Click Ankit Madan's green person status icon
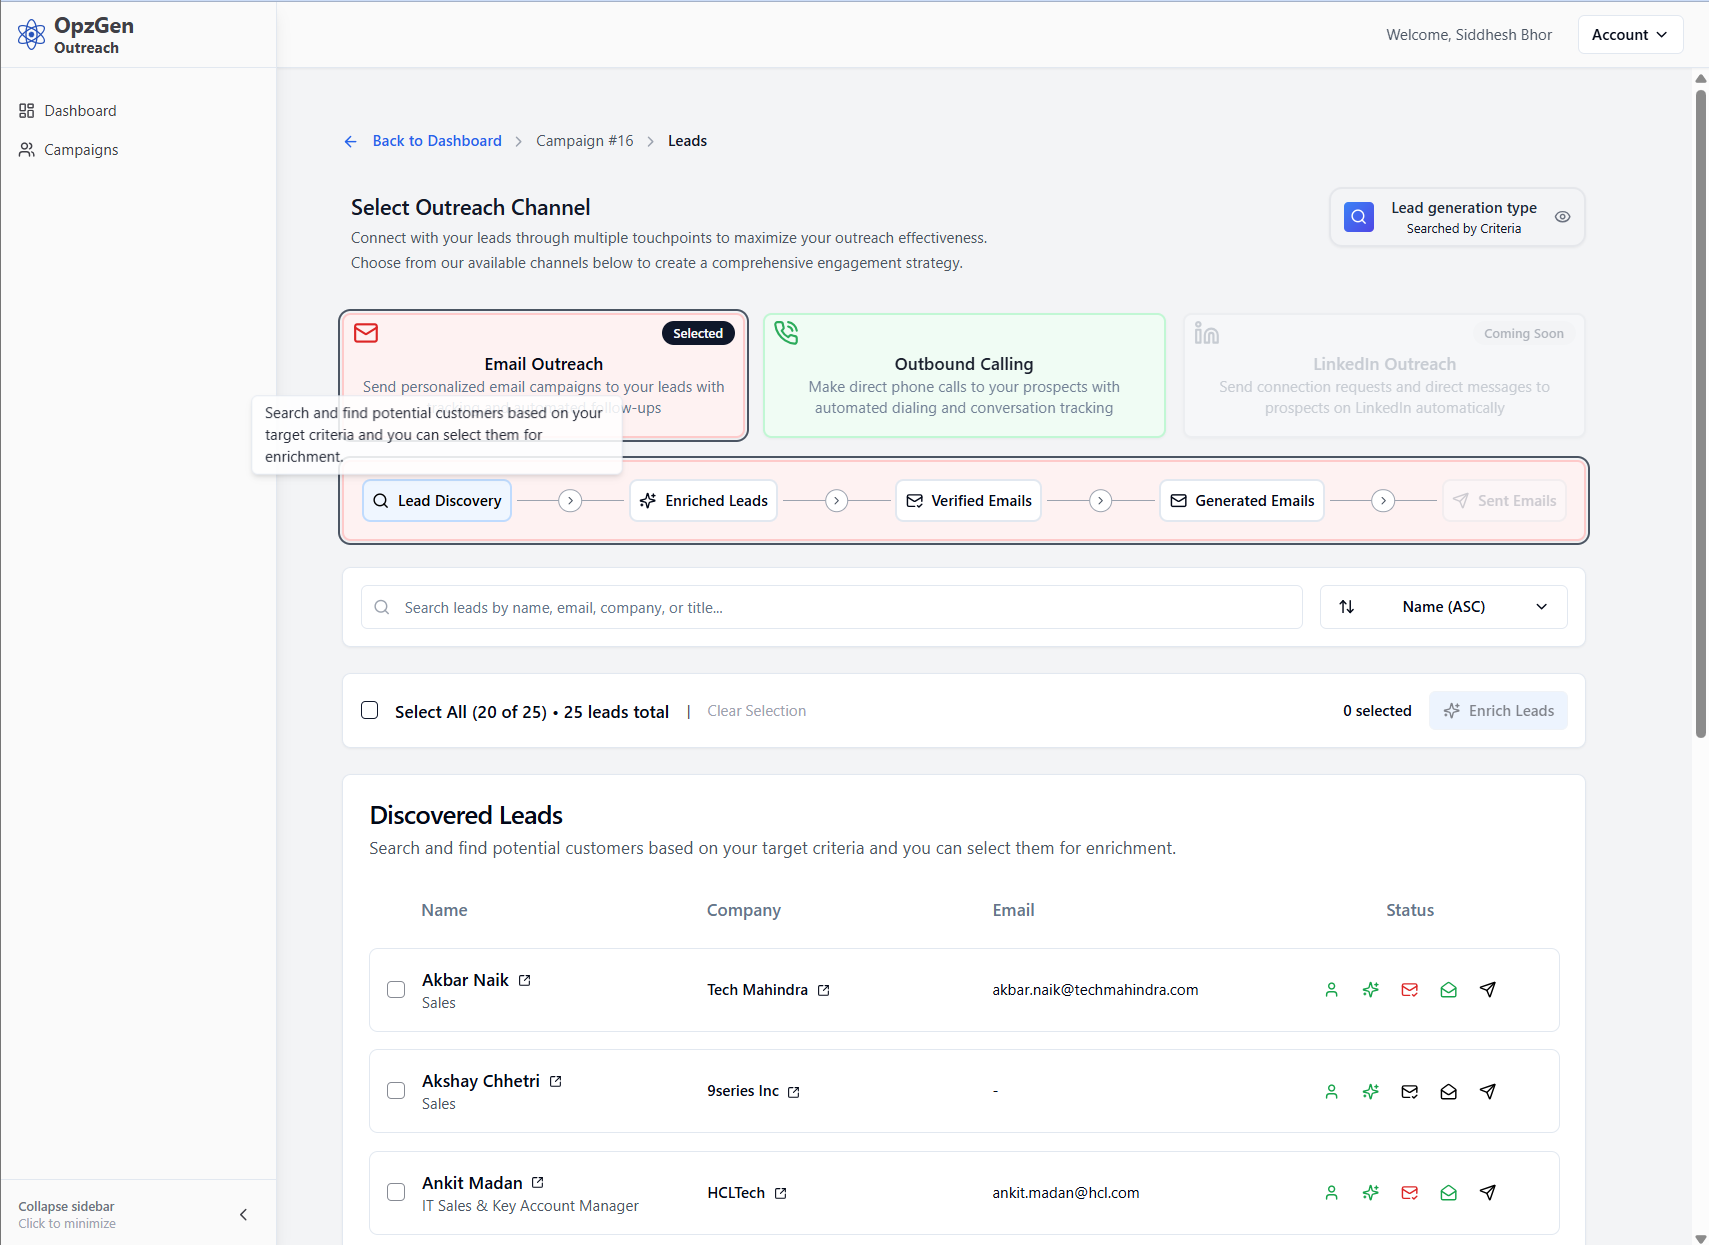Viewport: 1709px width, 1245px height. coord(1332,1193)
